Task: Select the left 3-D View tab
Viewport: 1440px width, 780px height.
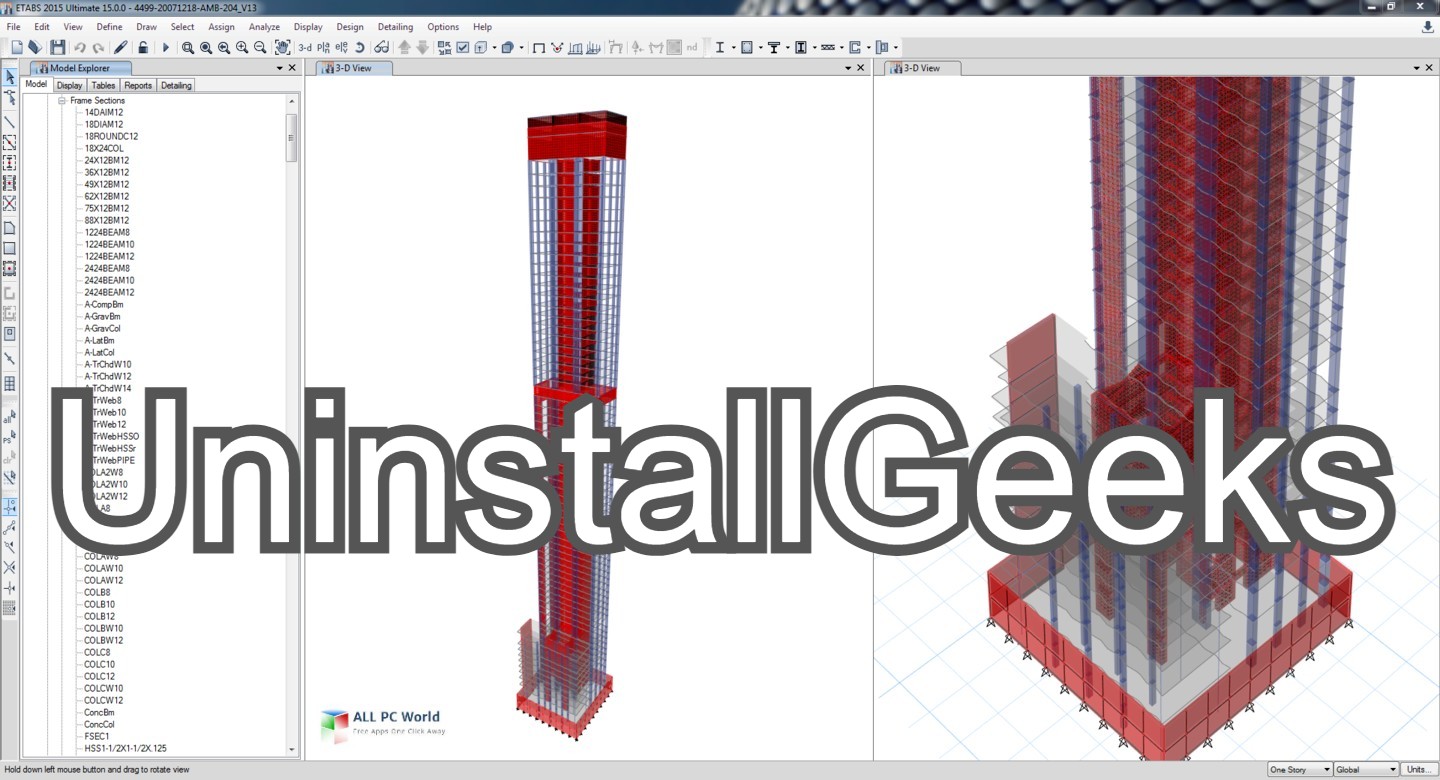Action: (x=354, y=68)
